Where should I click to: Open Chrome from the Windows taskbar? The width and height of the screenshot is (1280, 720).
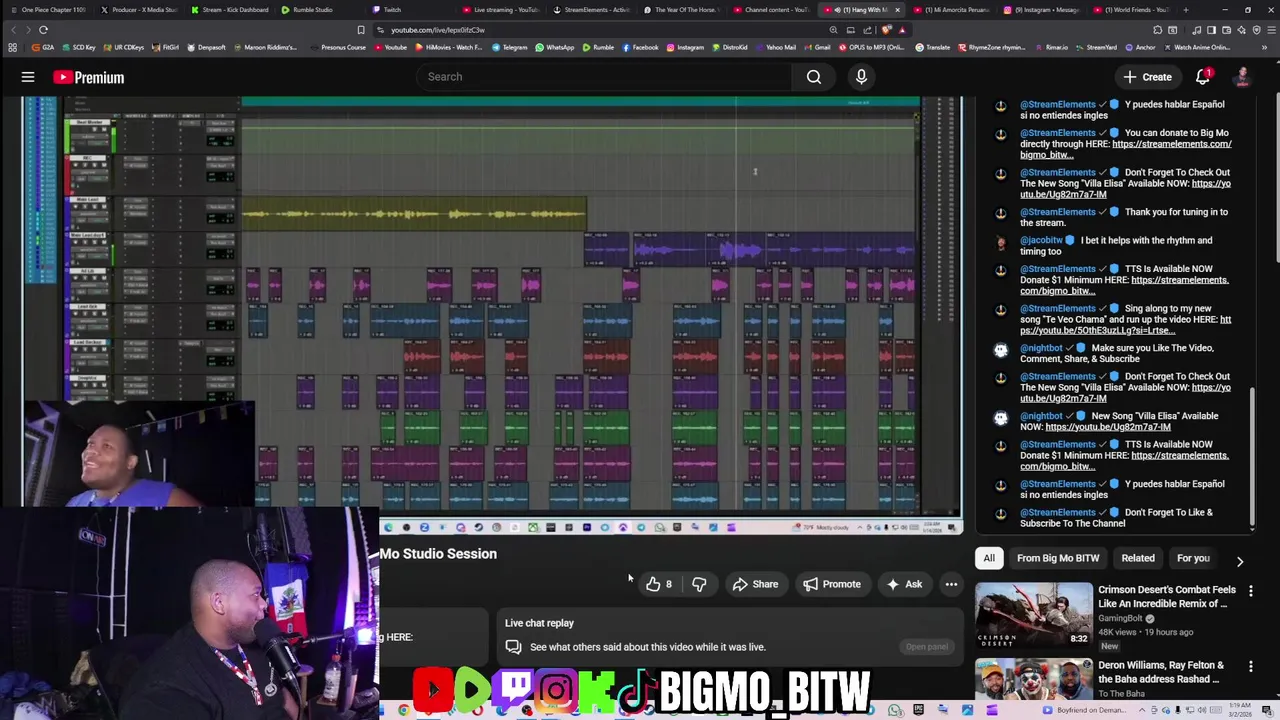[x=404, y=710]
